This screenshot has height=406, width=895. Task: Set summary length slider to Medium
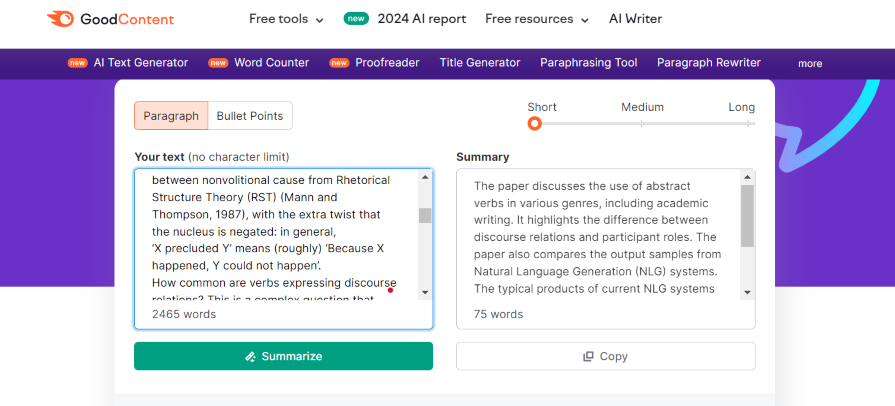point(642,123)
